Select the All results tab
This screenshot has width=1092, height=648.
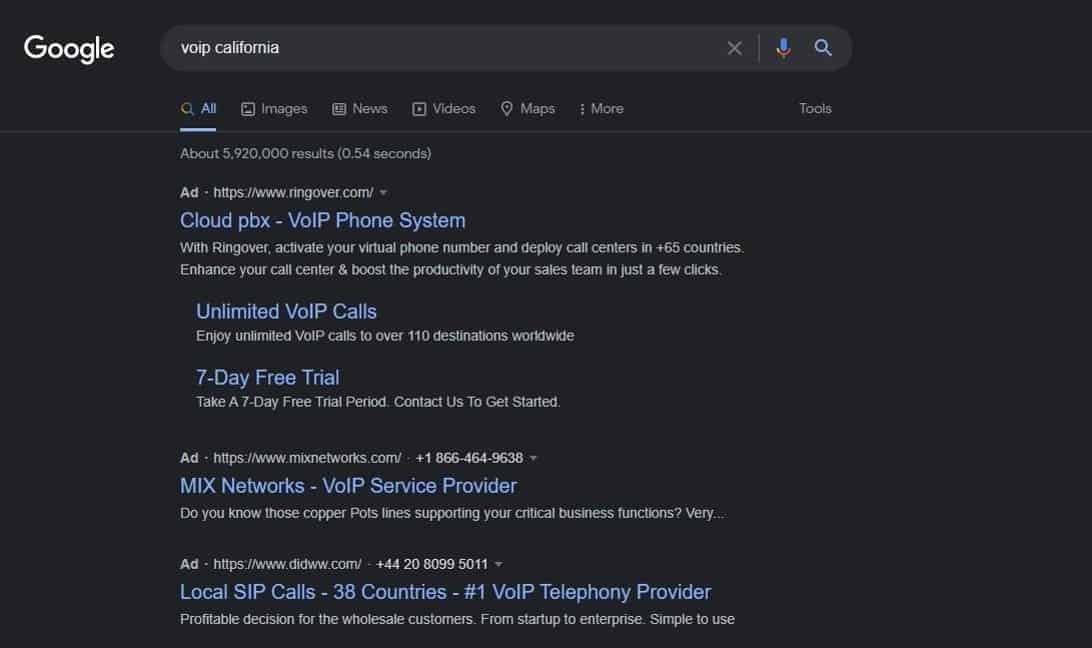click(198, 109)
